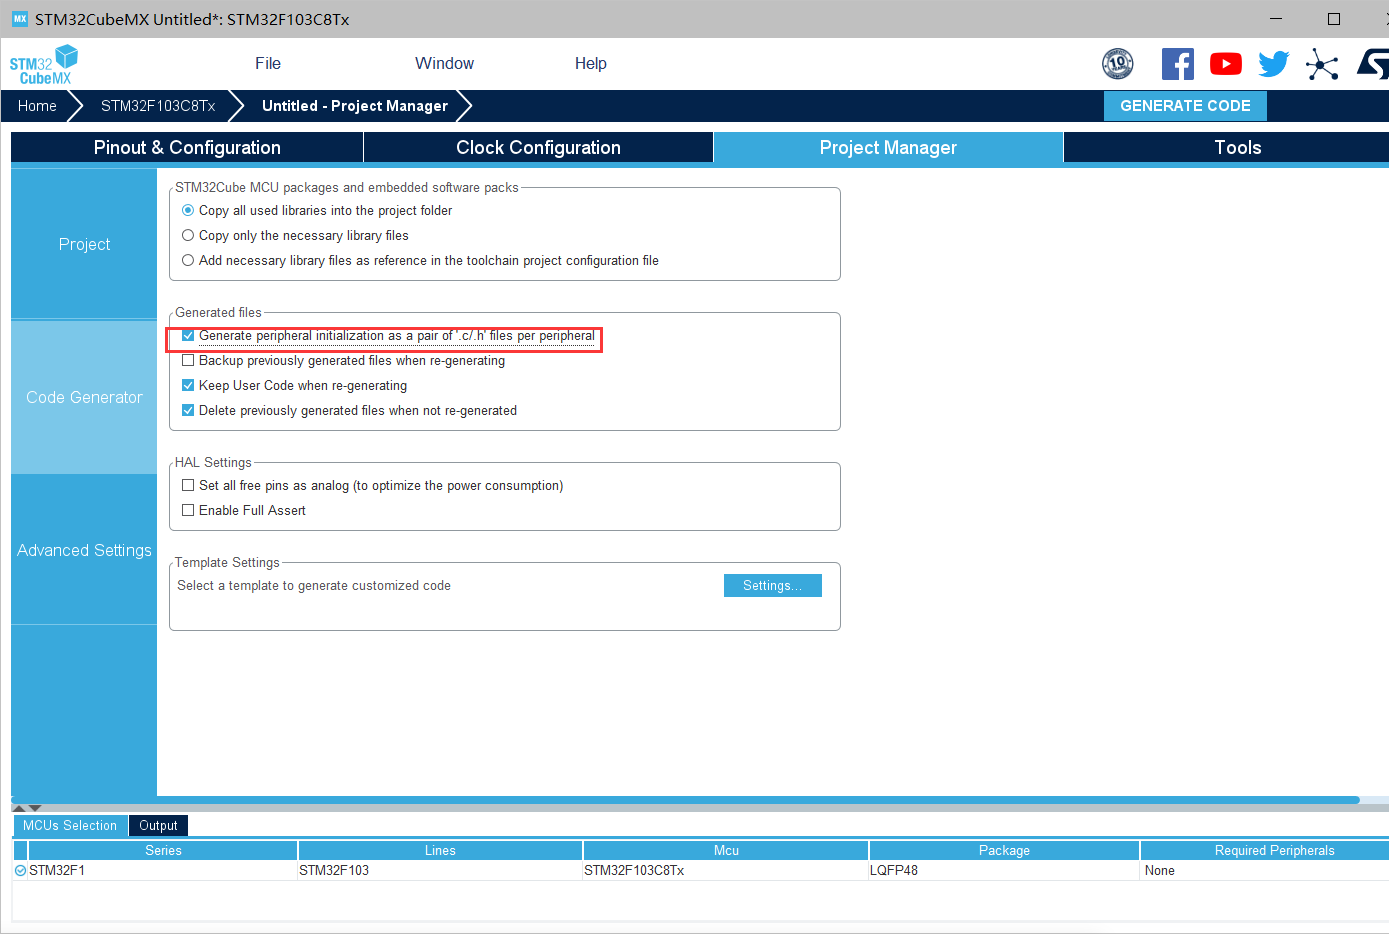
Task: Click the STM32F103C8Tx breadcrumb
Action: (158, 106)
